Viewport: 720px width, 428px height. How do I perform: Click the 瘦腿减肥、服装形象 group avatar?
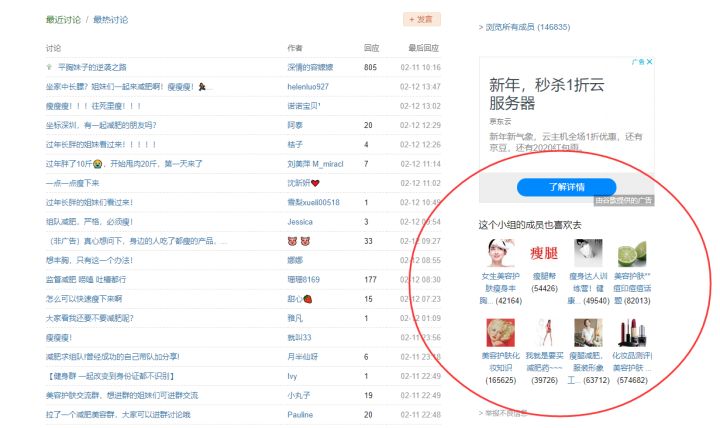tap(588, 332)
